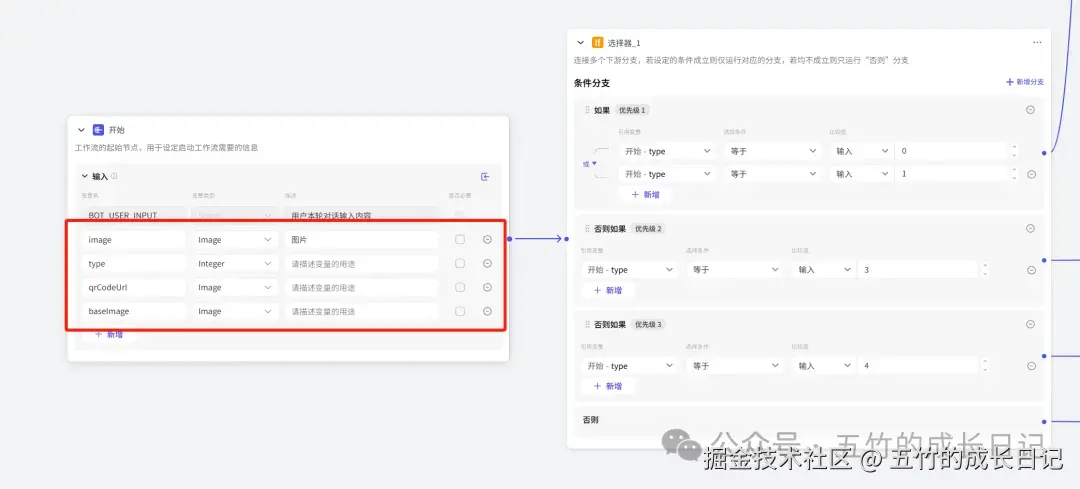Open the type dropdown for baseImage

coord(234,311)
